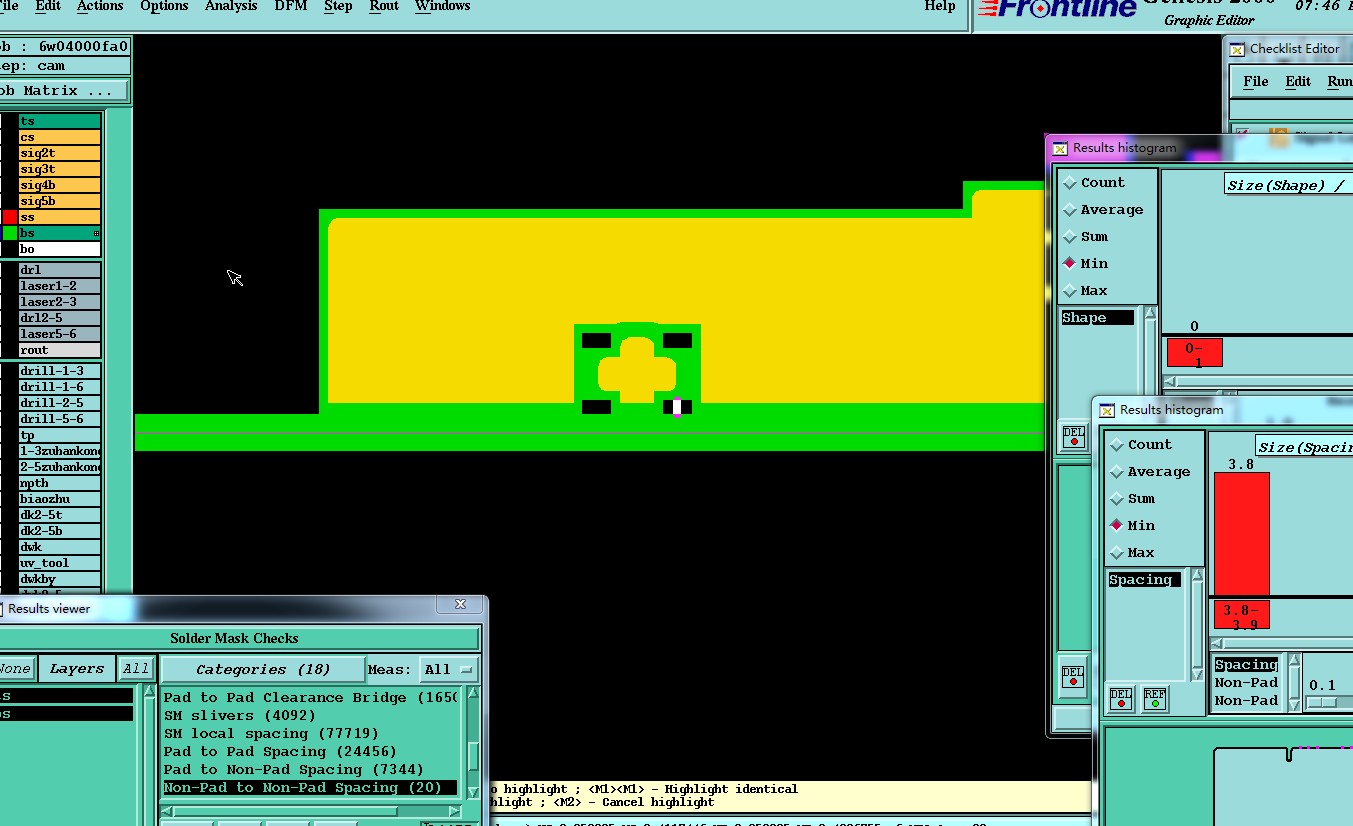The width and height of the screenshot is (1353, 826).
Task: Select Count in Spacing histogram window
Action: (x=1141, y=445)
